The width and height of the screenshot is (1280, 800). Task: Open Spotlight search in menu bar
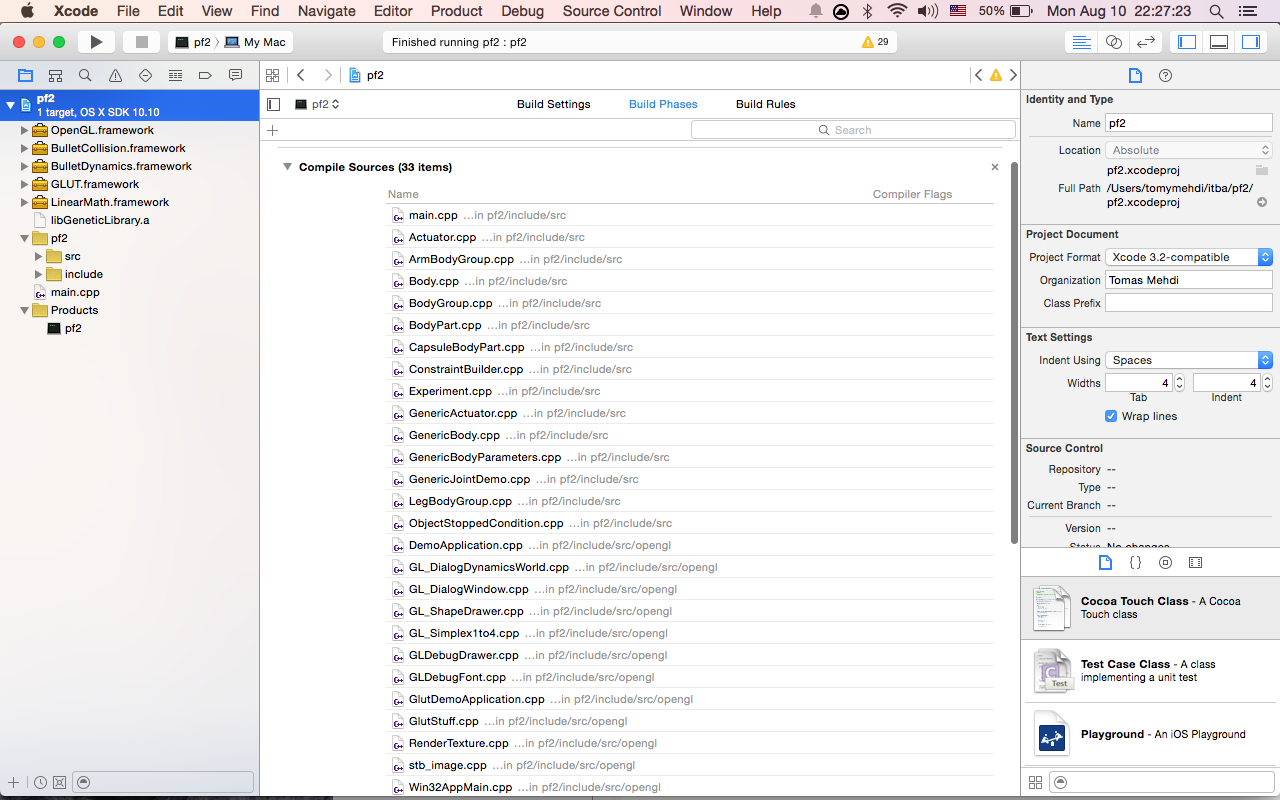click(x=1216, y=11)
